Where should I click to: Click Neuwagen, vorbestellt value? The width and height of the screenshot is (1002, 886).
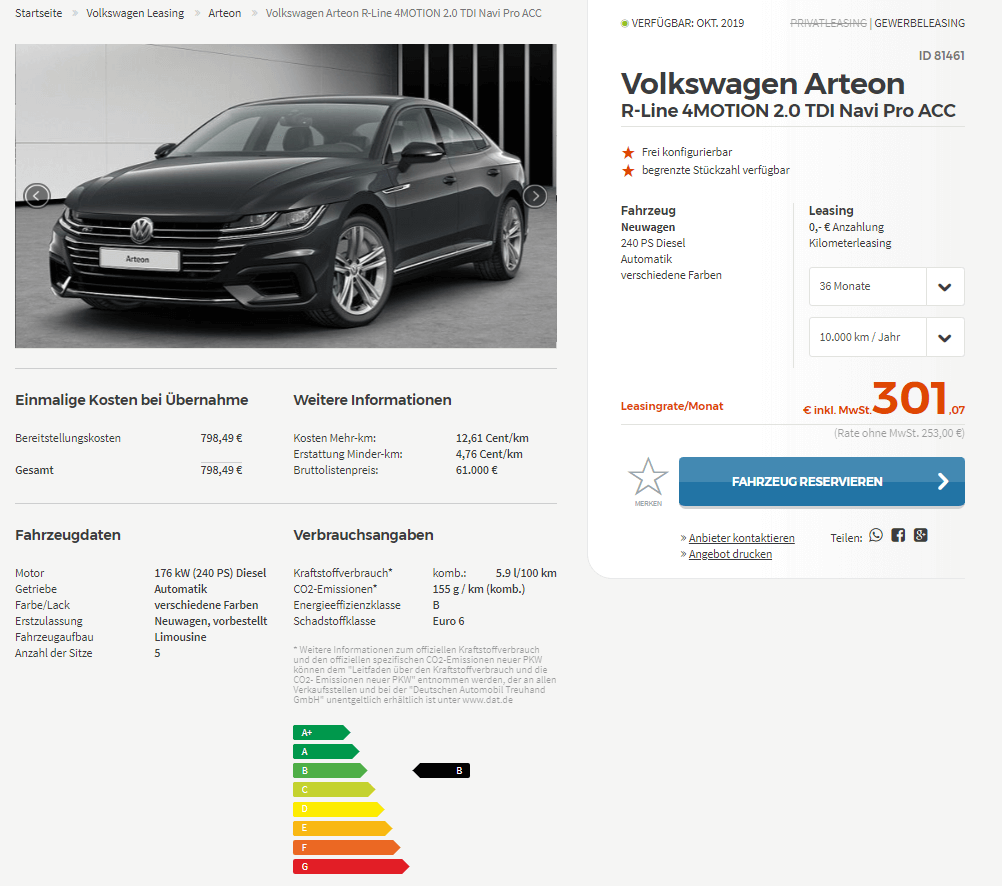210,621
